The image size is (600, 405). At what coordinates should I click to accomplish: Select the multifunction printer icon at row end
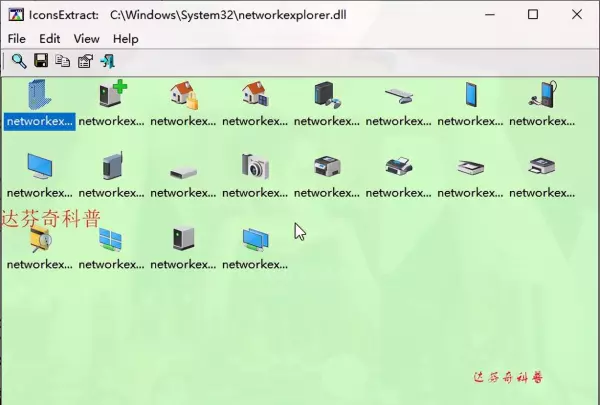tap(542, 166)
